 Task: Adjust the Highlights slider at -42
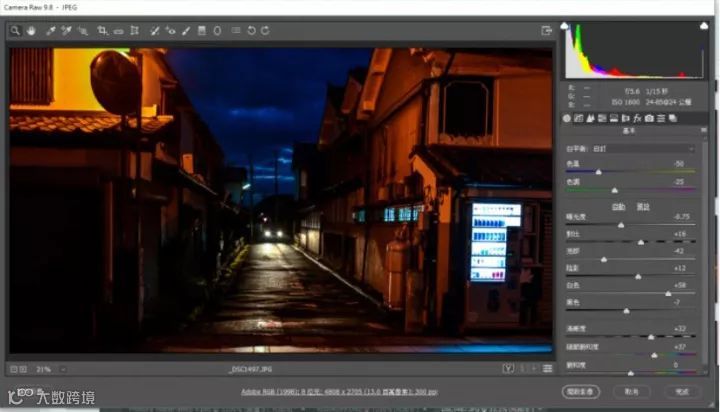[604, 260]
